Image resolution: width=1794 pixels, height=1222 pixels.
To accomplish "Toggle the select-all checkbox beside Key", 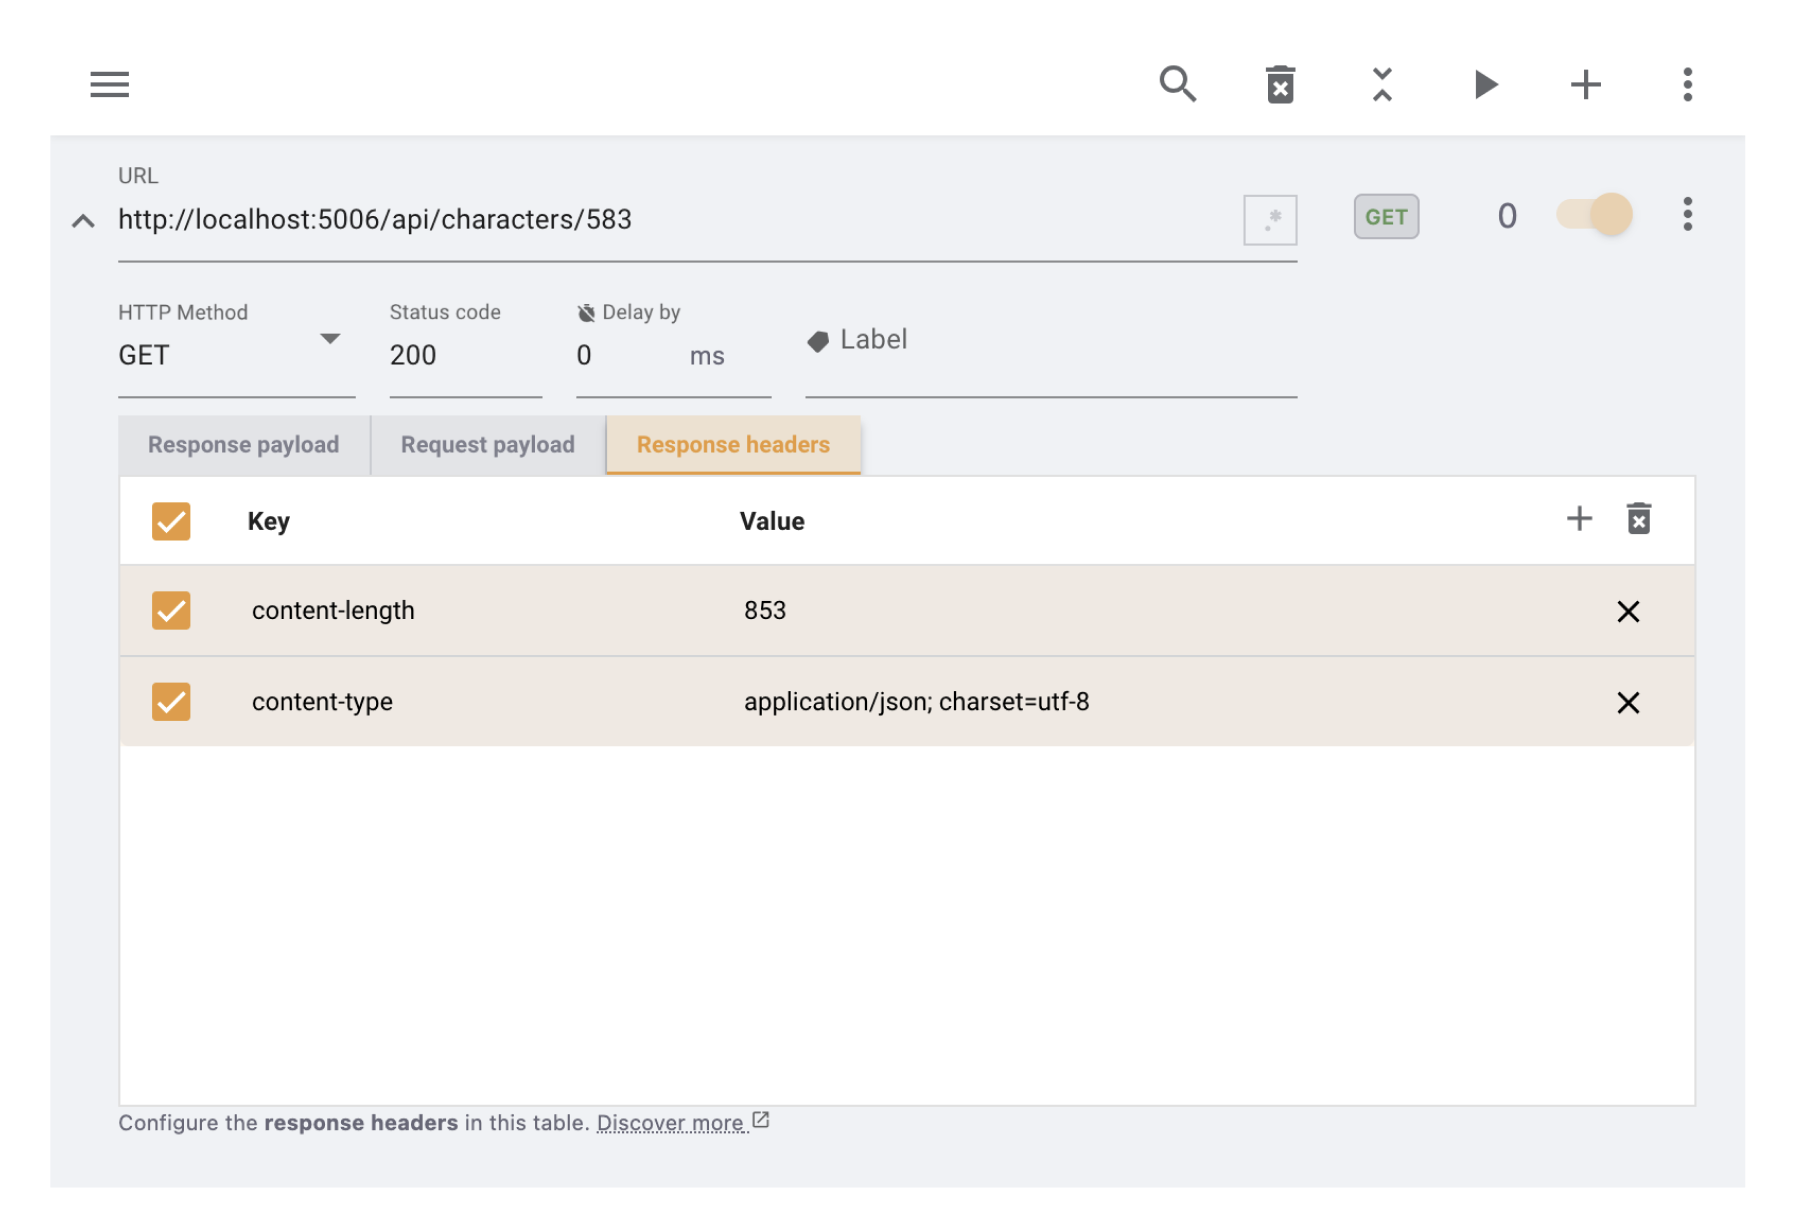I will [x=171, y=521].
